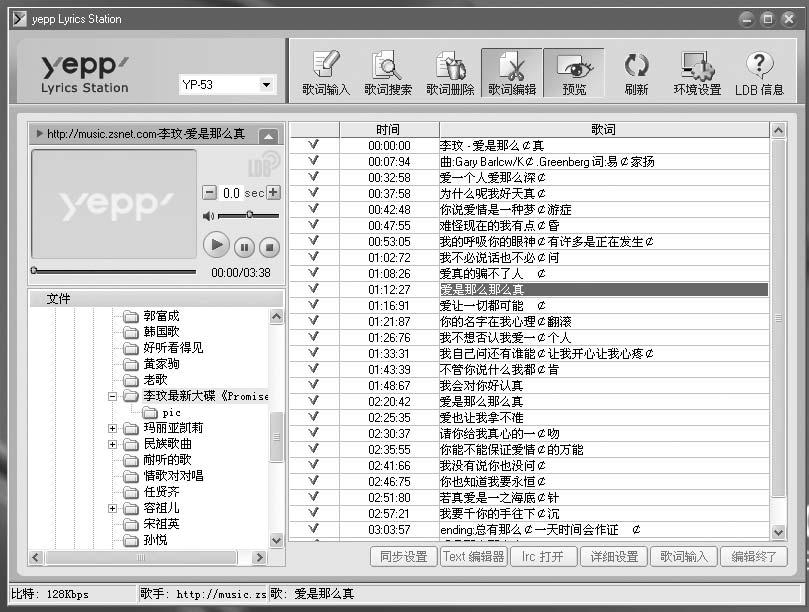Toggle checkmark for row 02:46:75

tap(313, 481)
